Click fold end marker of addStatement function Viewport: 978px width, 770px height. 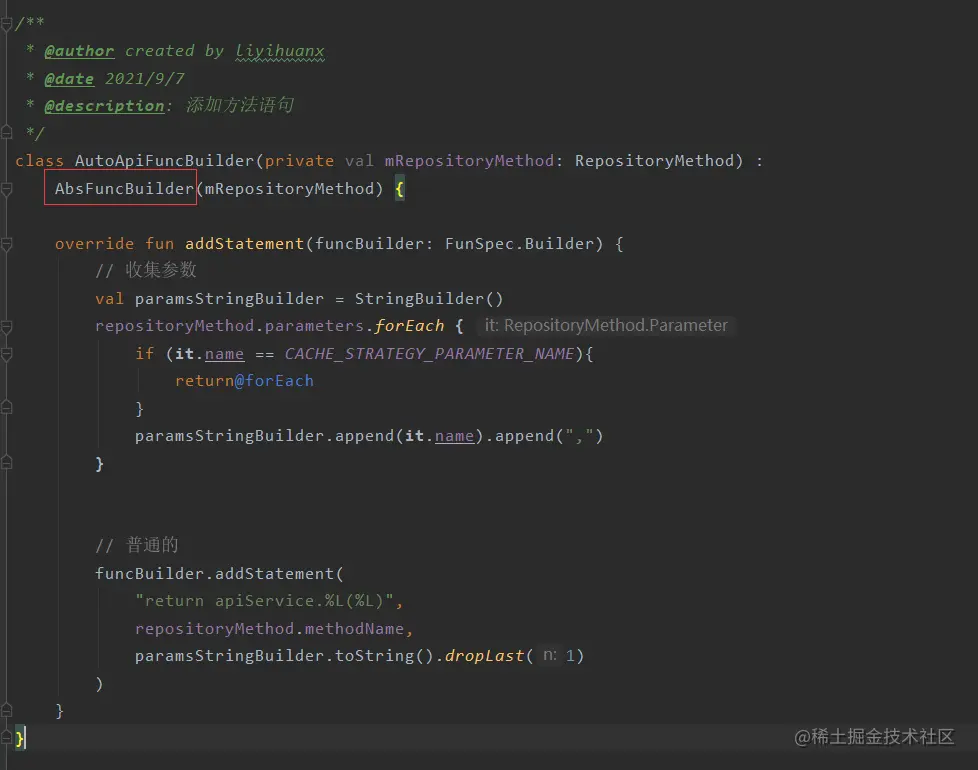click(x=6, y=710)
